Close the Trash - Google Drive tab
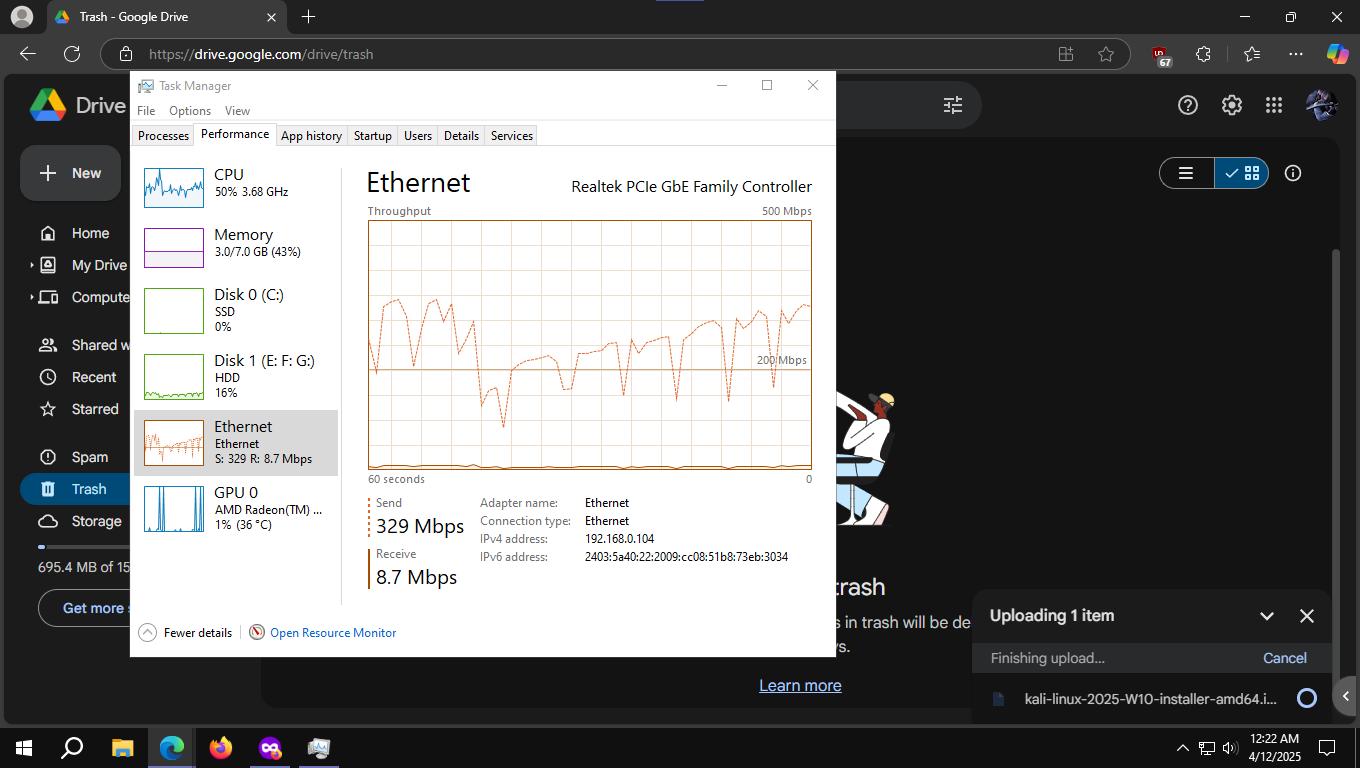This screenshot has width=1360, height=768. (271, 17)
